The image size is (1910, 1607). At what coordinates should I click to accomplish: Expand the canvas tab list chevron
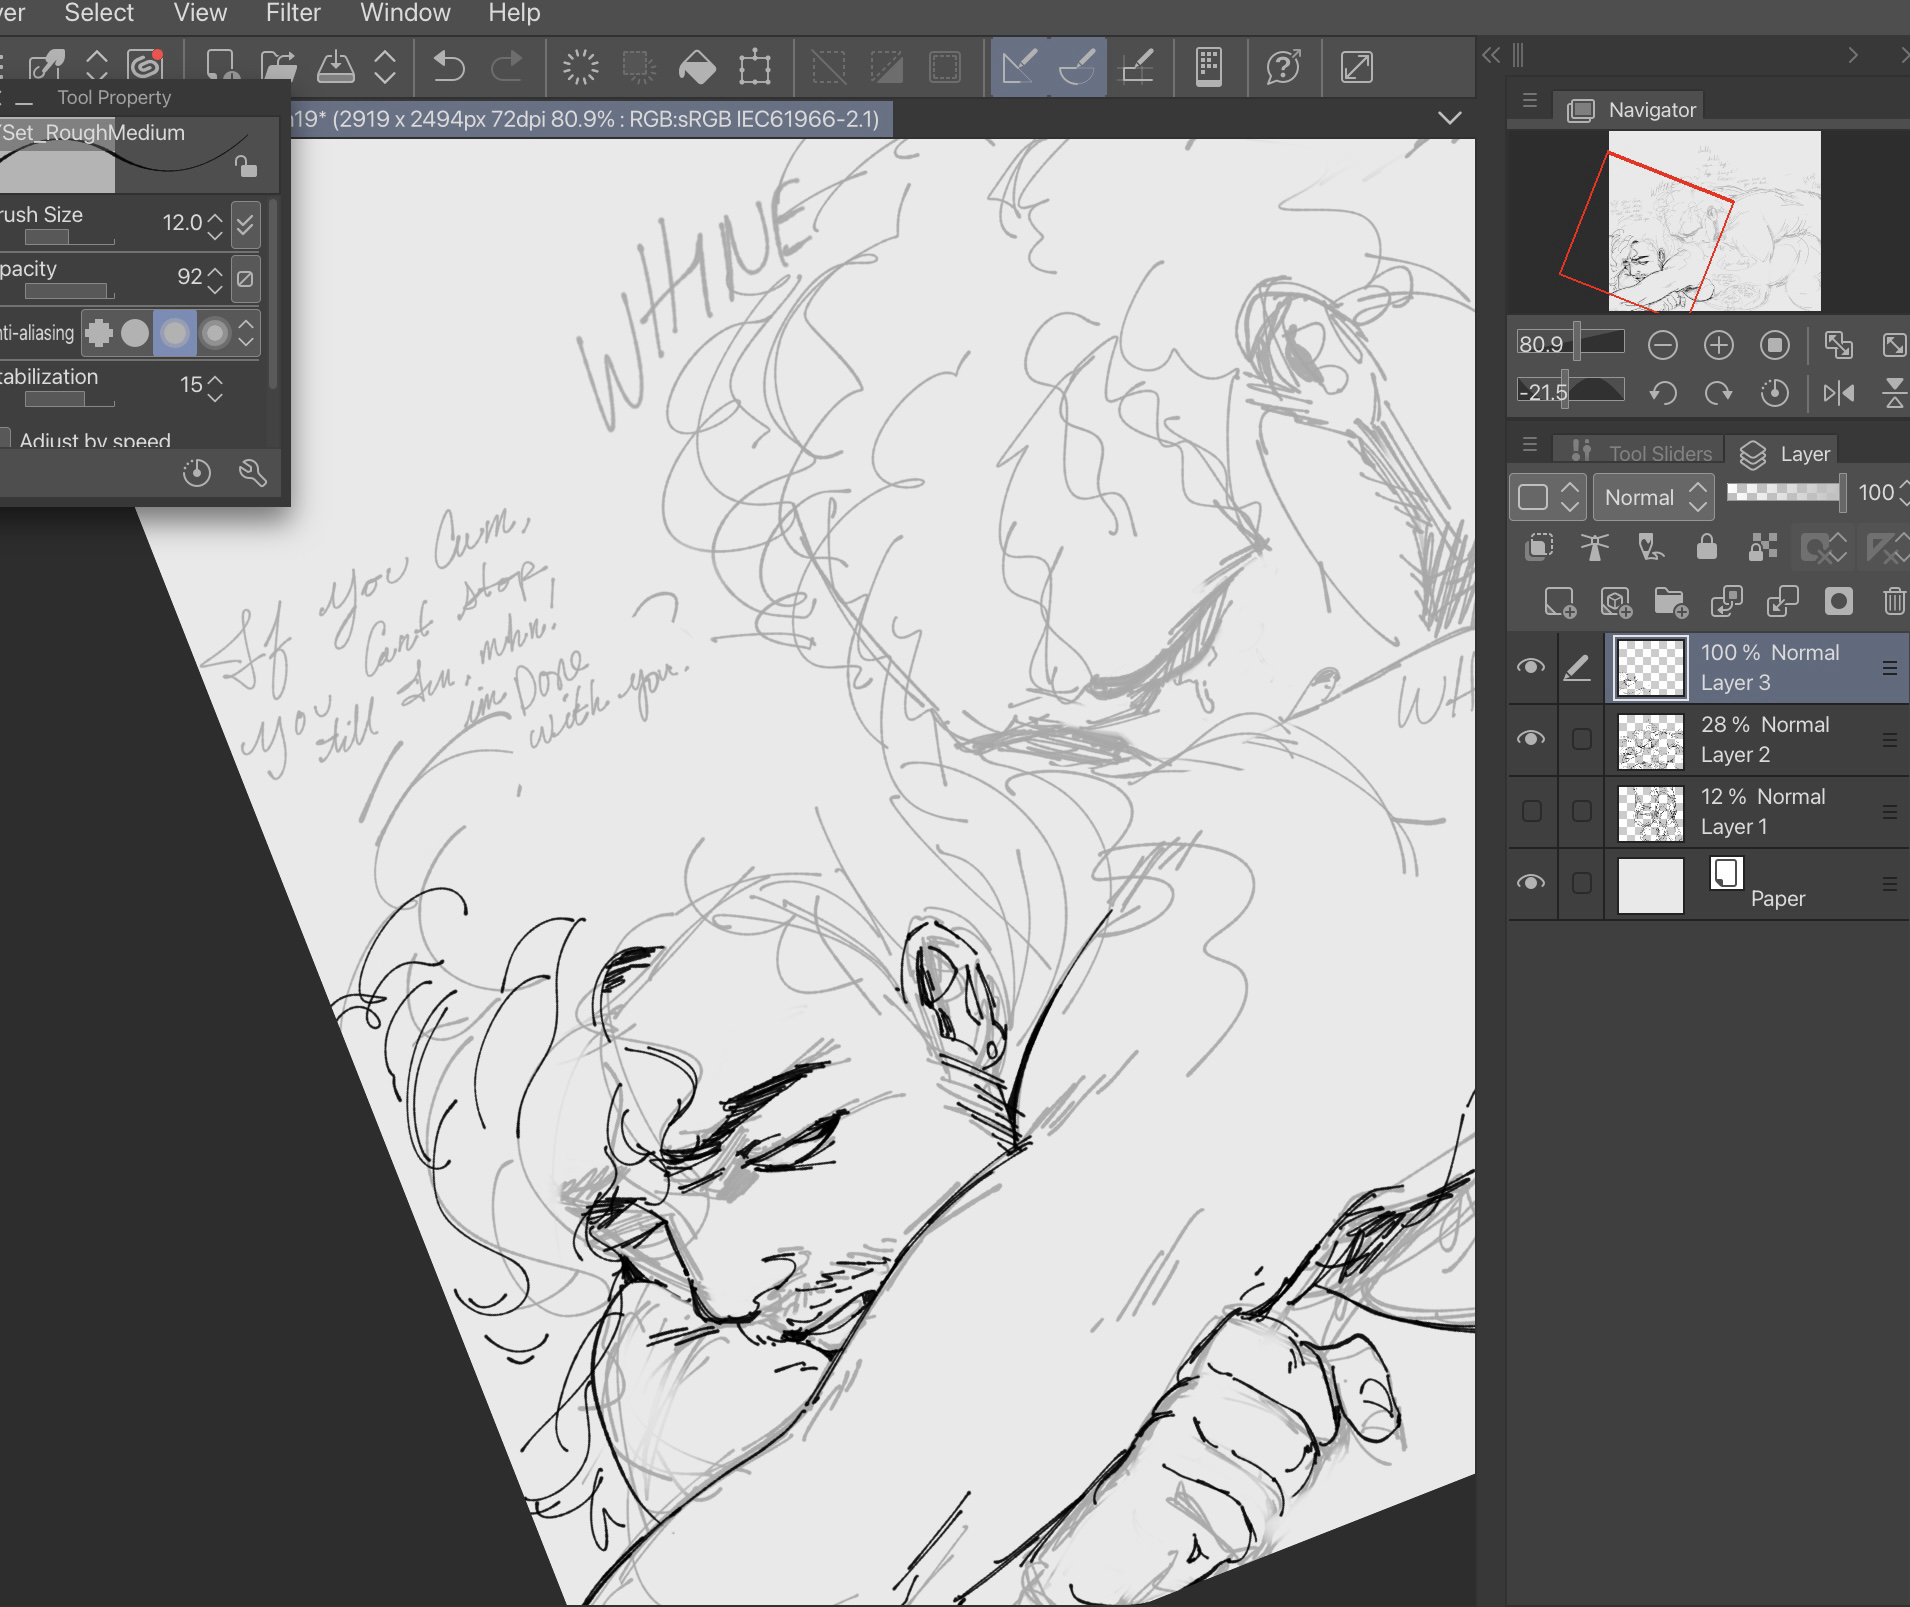(1449, 119)
